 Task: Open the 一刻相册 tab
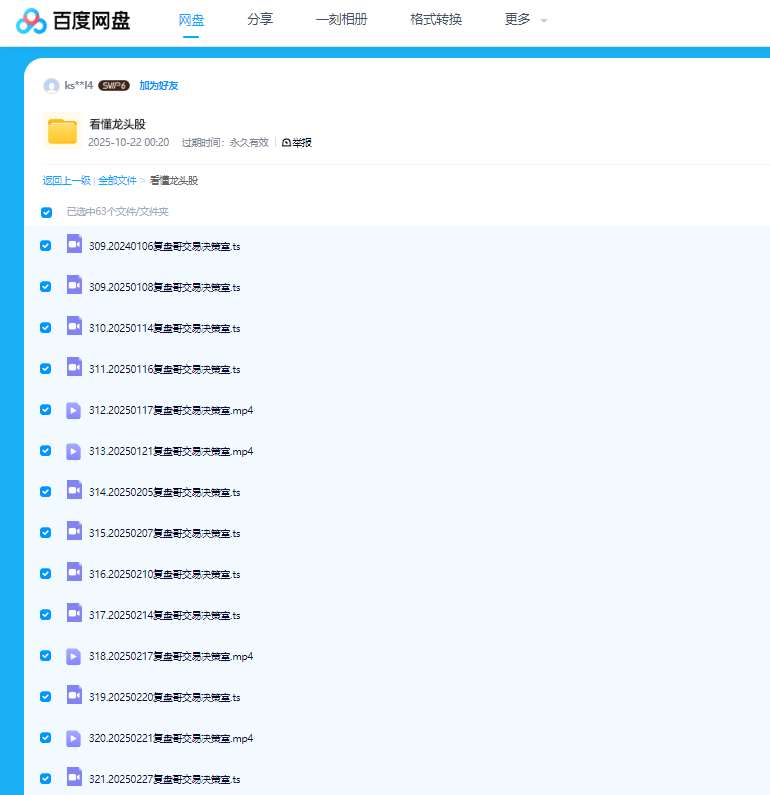pyautogui.click(x=341, y=20)
